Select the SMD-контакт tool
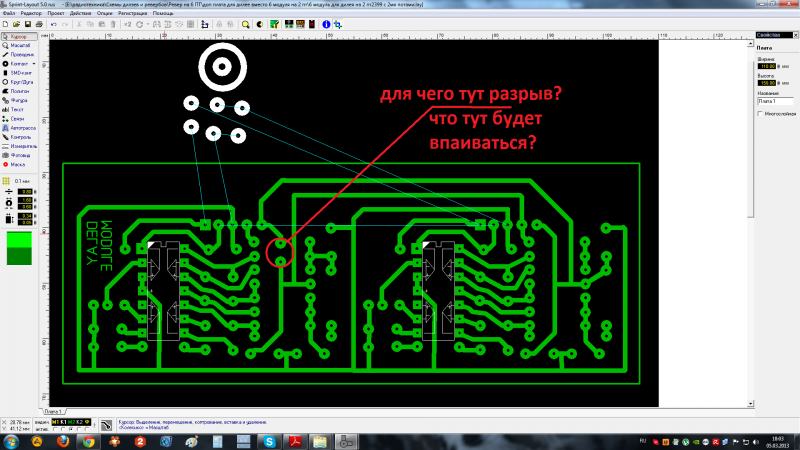The height and width of the screenshot is (450, 800). [19, 73]
